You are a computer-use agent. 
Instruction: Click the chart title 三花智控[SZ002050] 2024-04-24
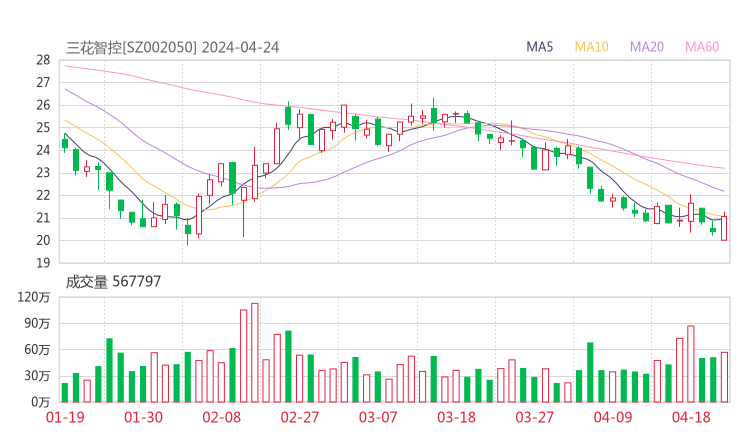pyautogui.click(x=173, y=48)
